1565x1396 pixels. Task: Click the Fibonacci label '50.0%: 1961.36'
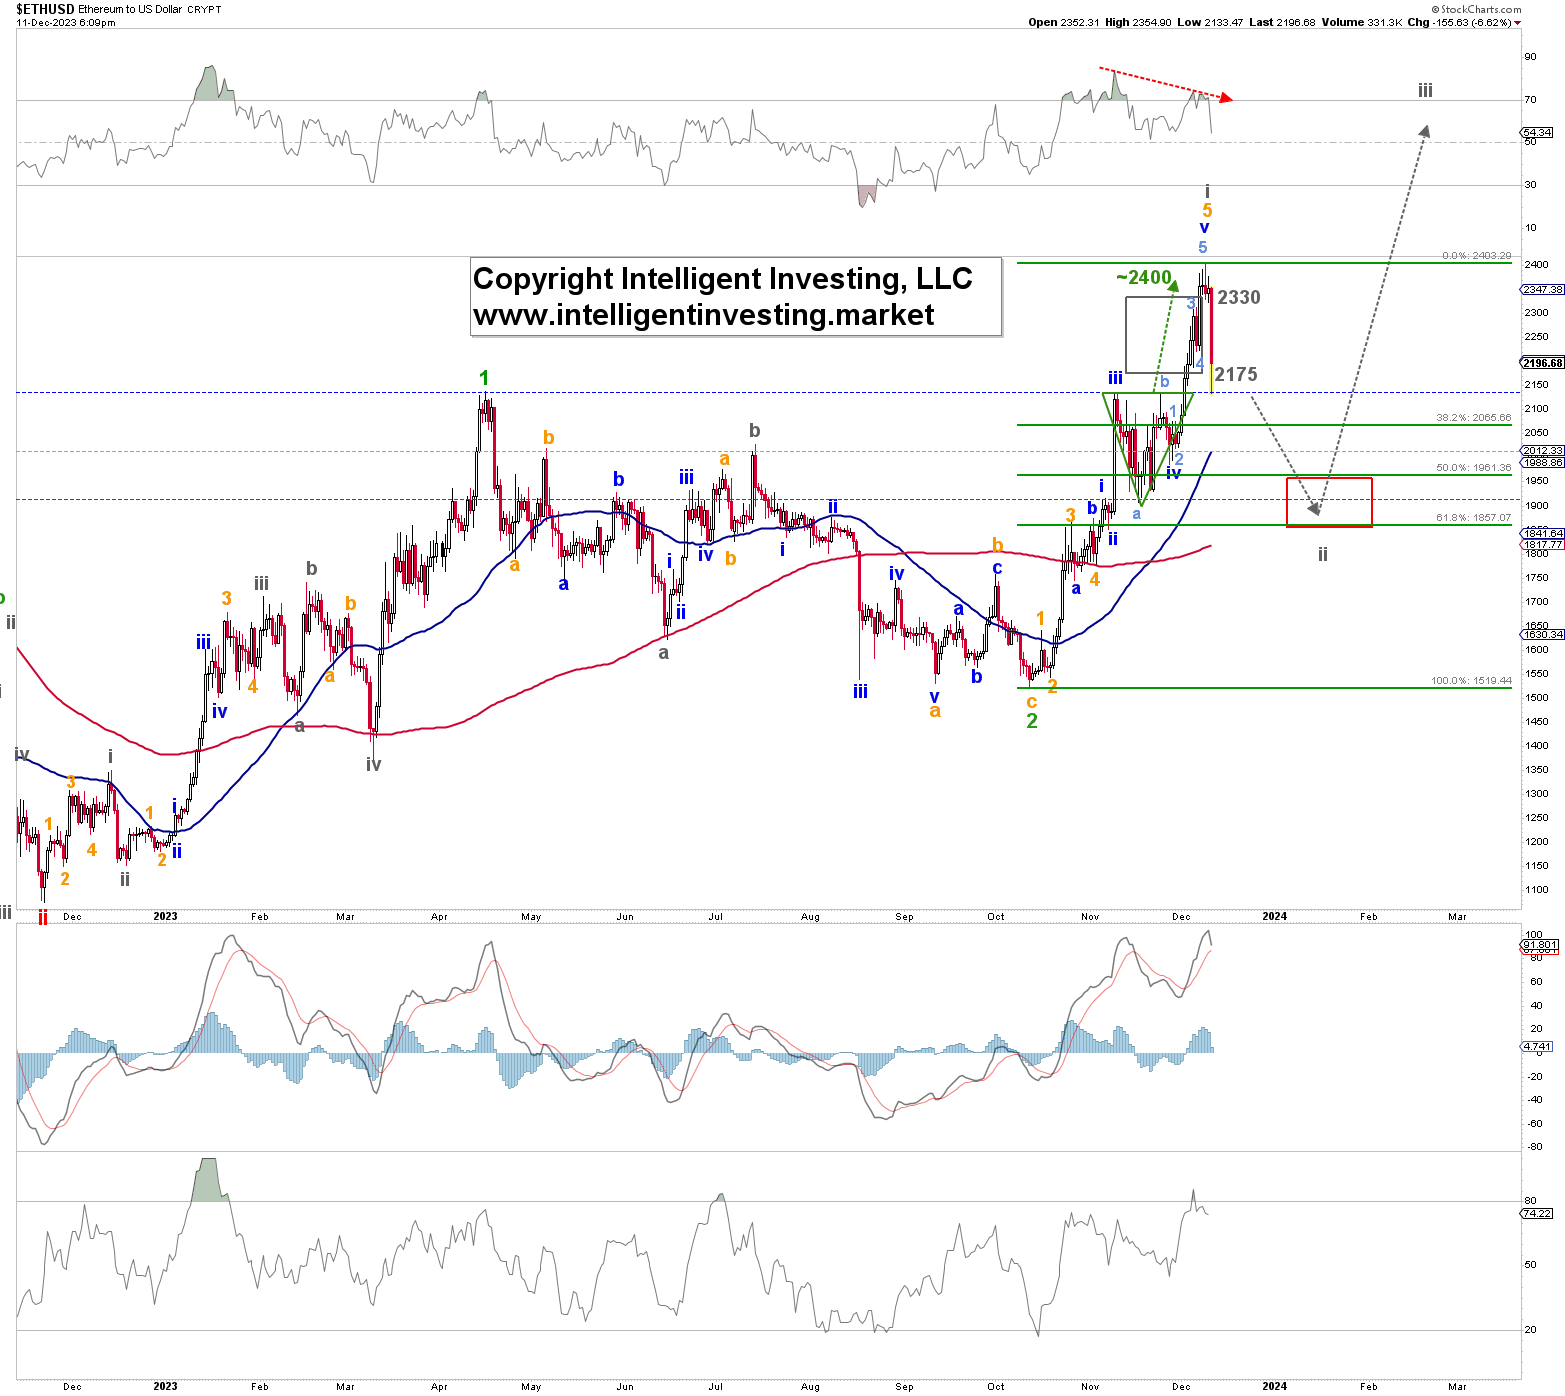pyautogui.click(x=1473, y=468)
